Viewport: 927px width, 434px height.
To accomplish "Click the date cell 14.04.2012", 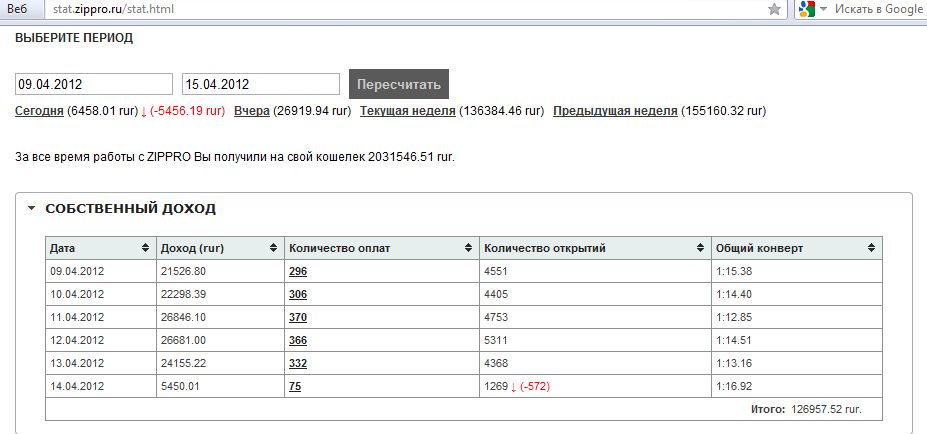I will click(x=77, y=387).
